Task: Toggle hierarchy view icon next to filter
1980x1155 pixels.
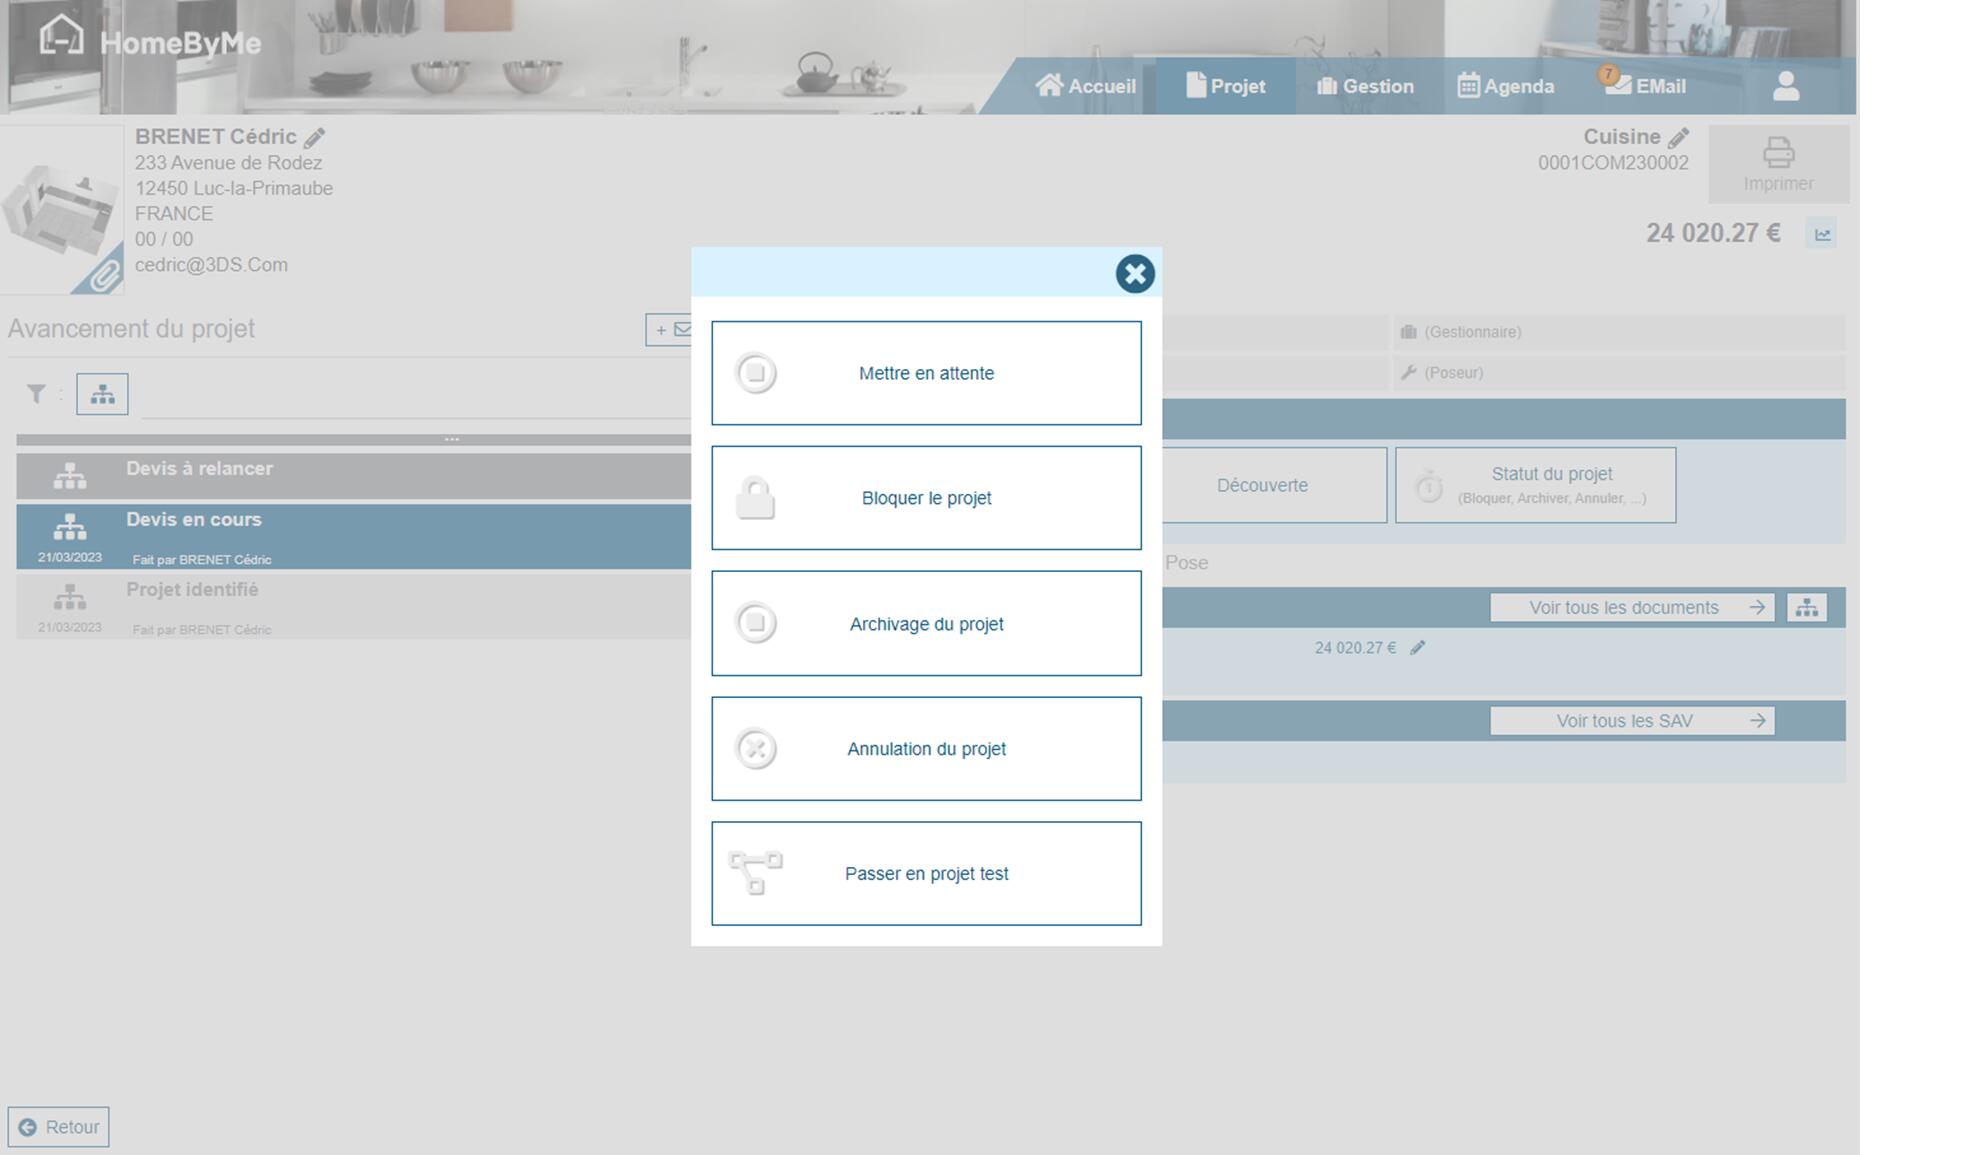Action: tap(102, 394)
